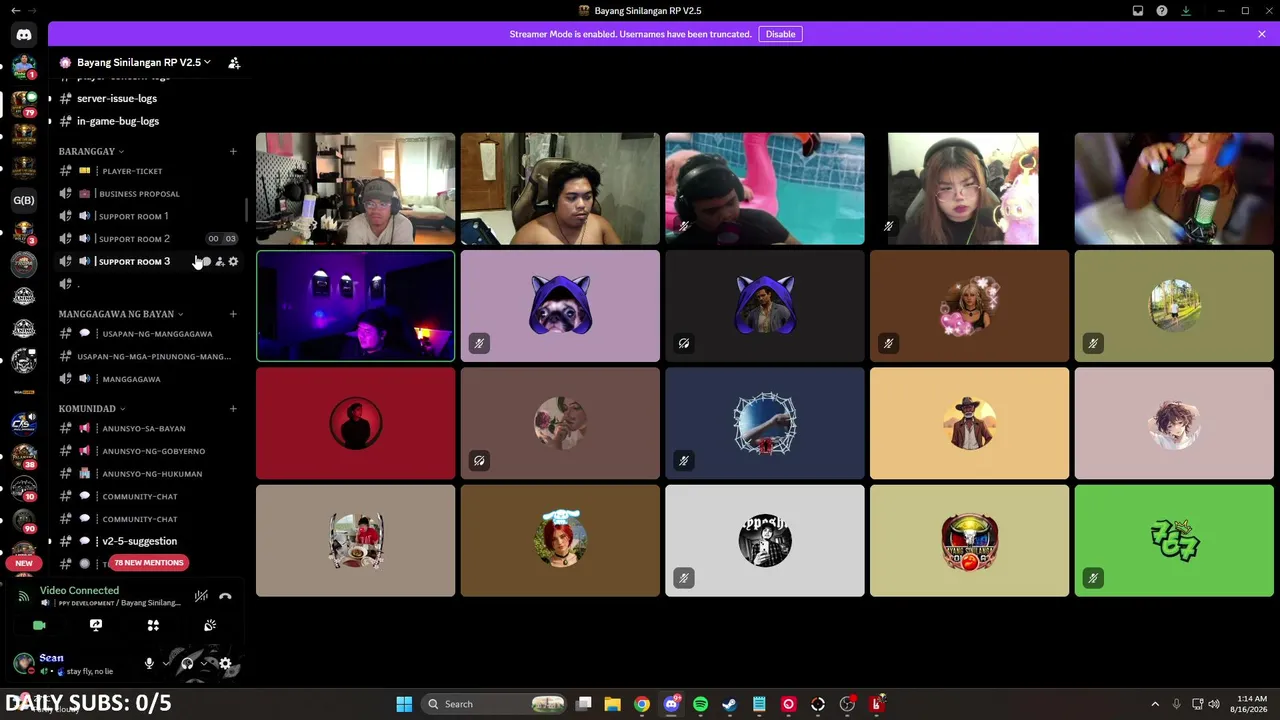The height and width of the screenshot is (720, 1280).
Task: Add a channel to the BARANGGAY category
Action: point(233,152)
